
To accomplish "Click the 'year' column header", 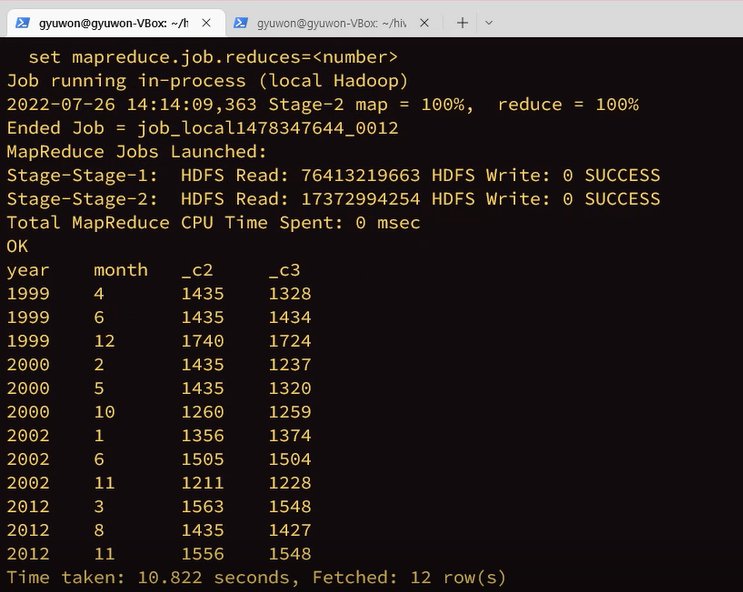I will [28, 271].
